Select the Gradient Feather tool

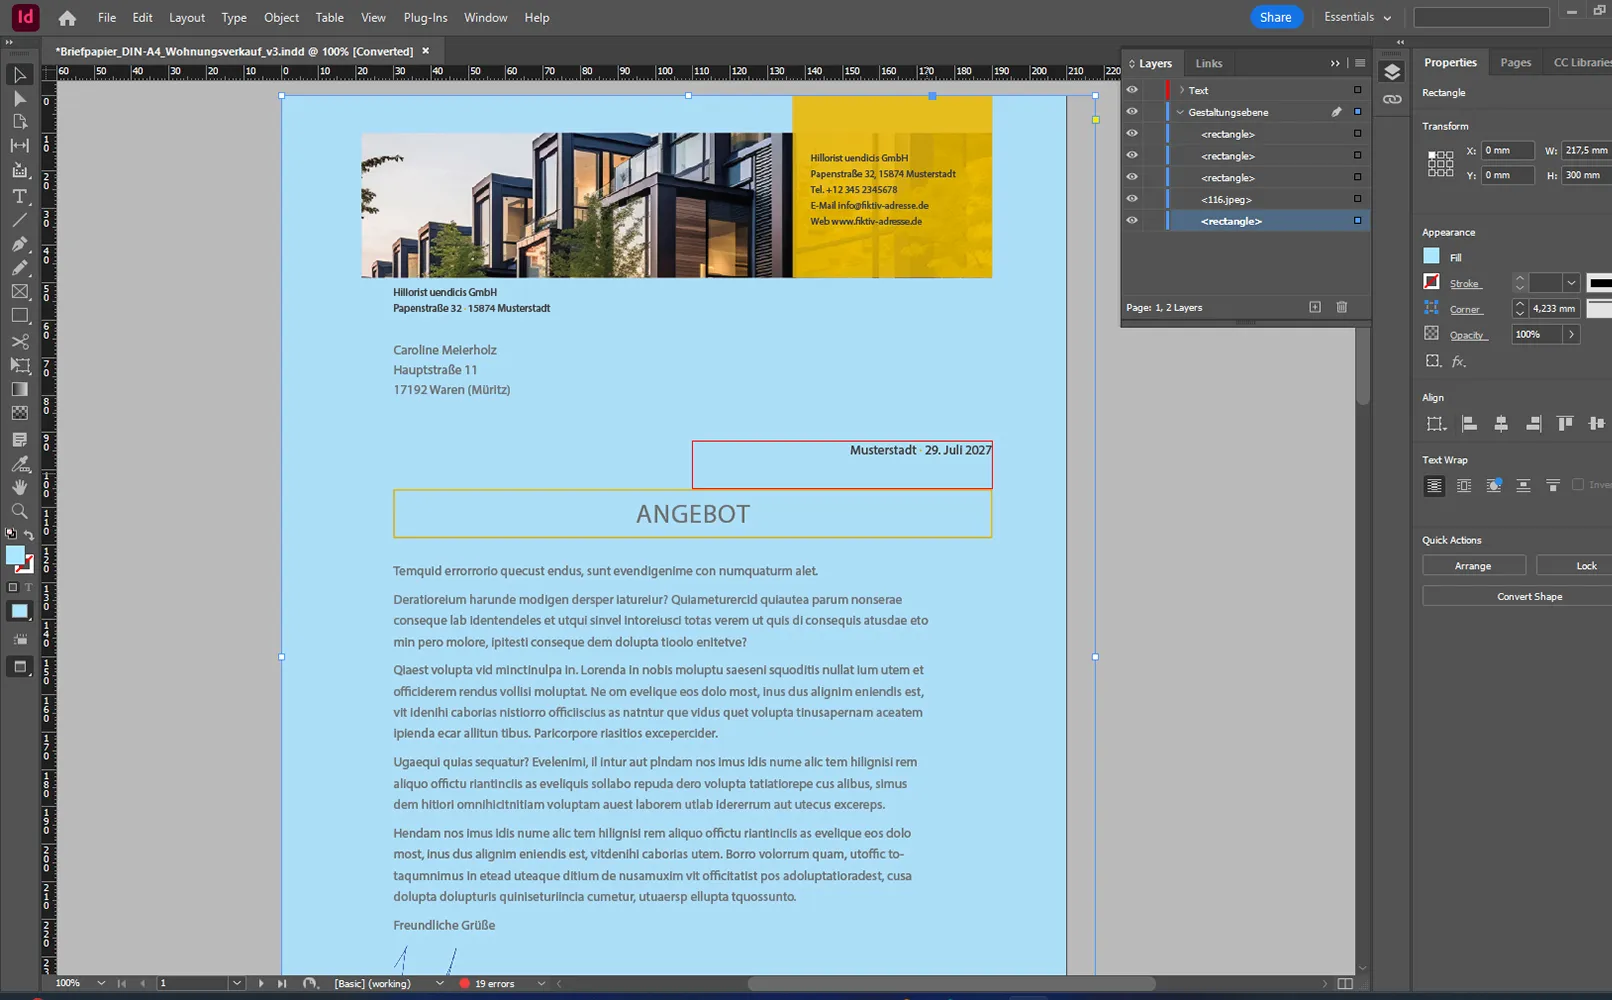point(19,413)
